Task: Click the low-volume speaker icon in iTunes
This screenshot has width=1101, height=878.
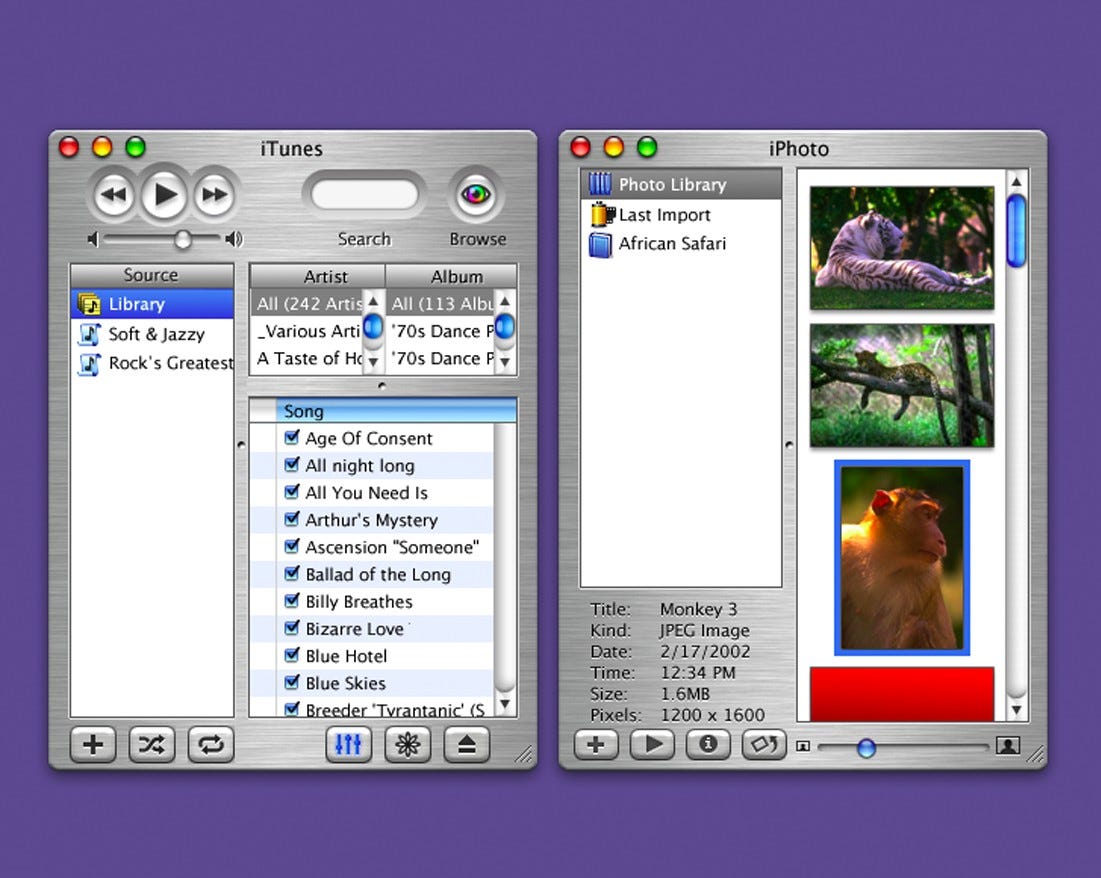Action: pyautogui.click(x=93, y=240)
